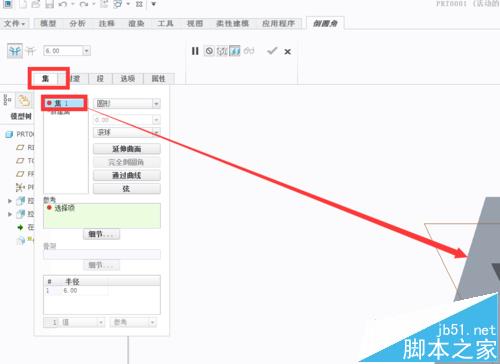500x364 pixels.
Task: Switch to the 模型 ribbon tab
Action: coord(48,23)
